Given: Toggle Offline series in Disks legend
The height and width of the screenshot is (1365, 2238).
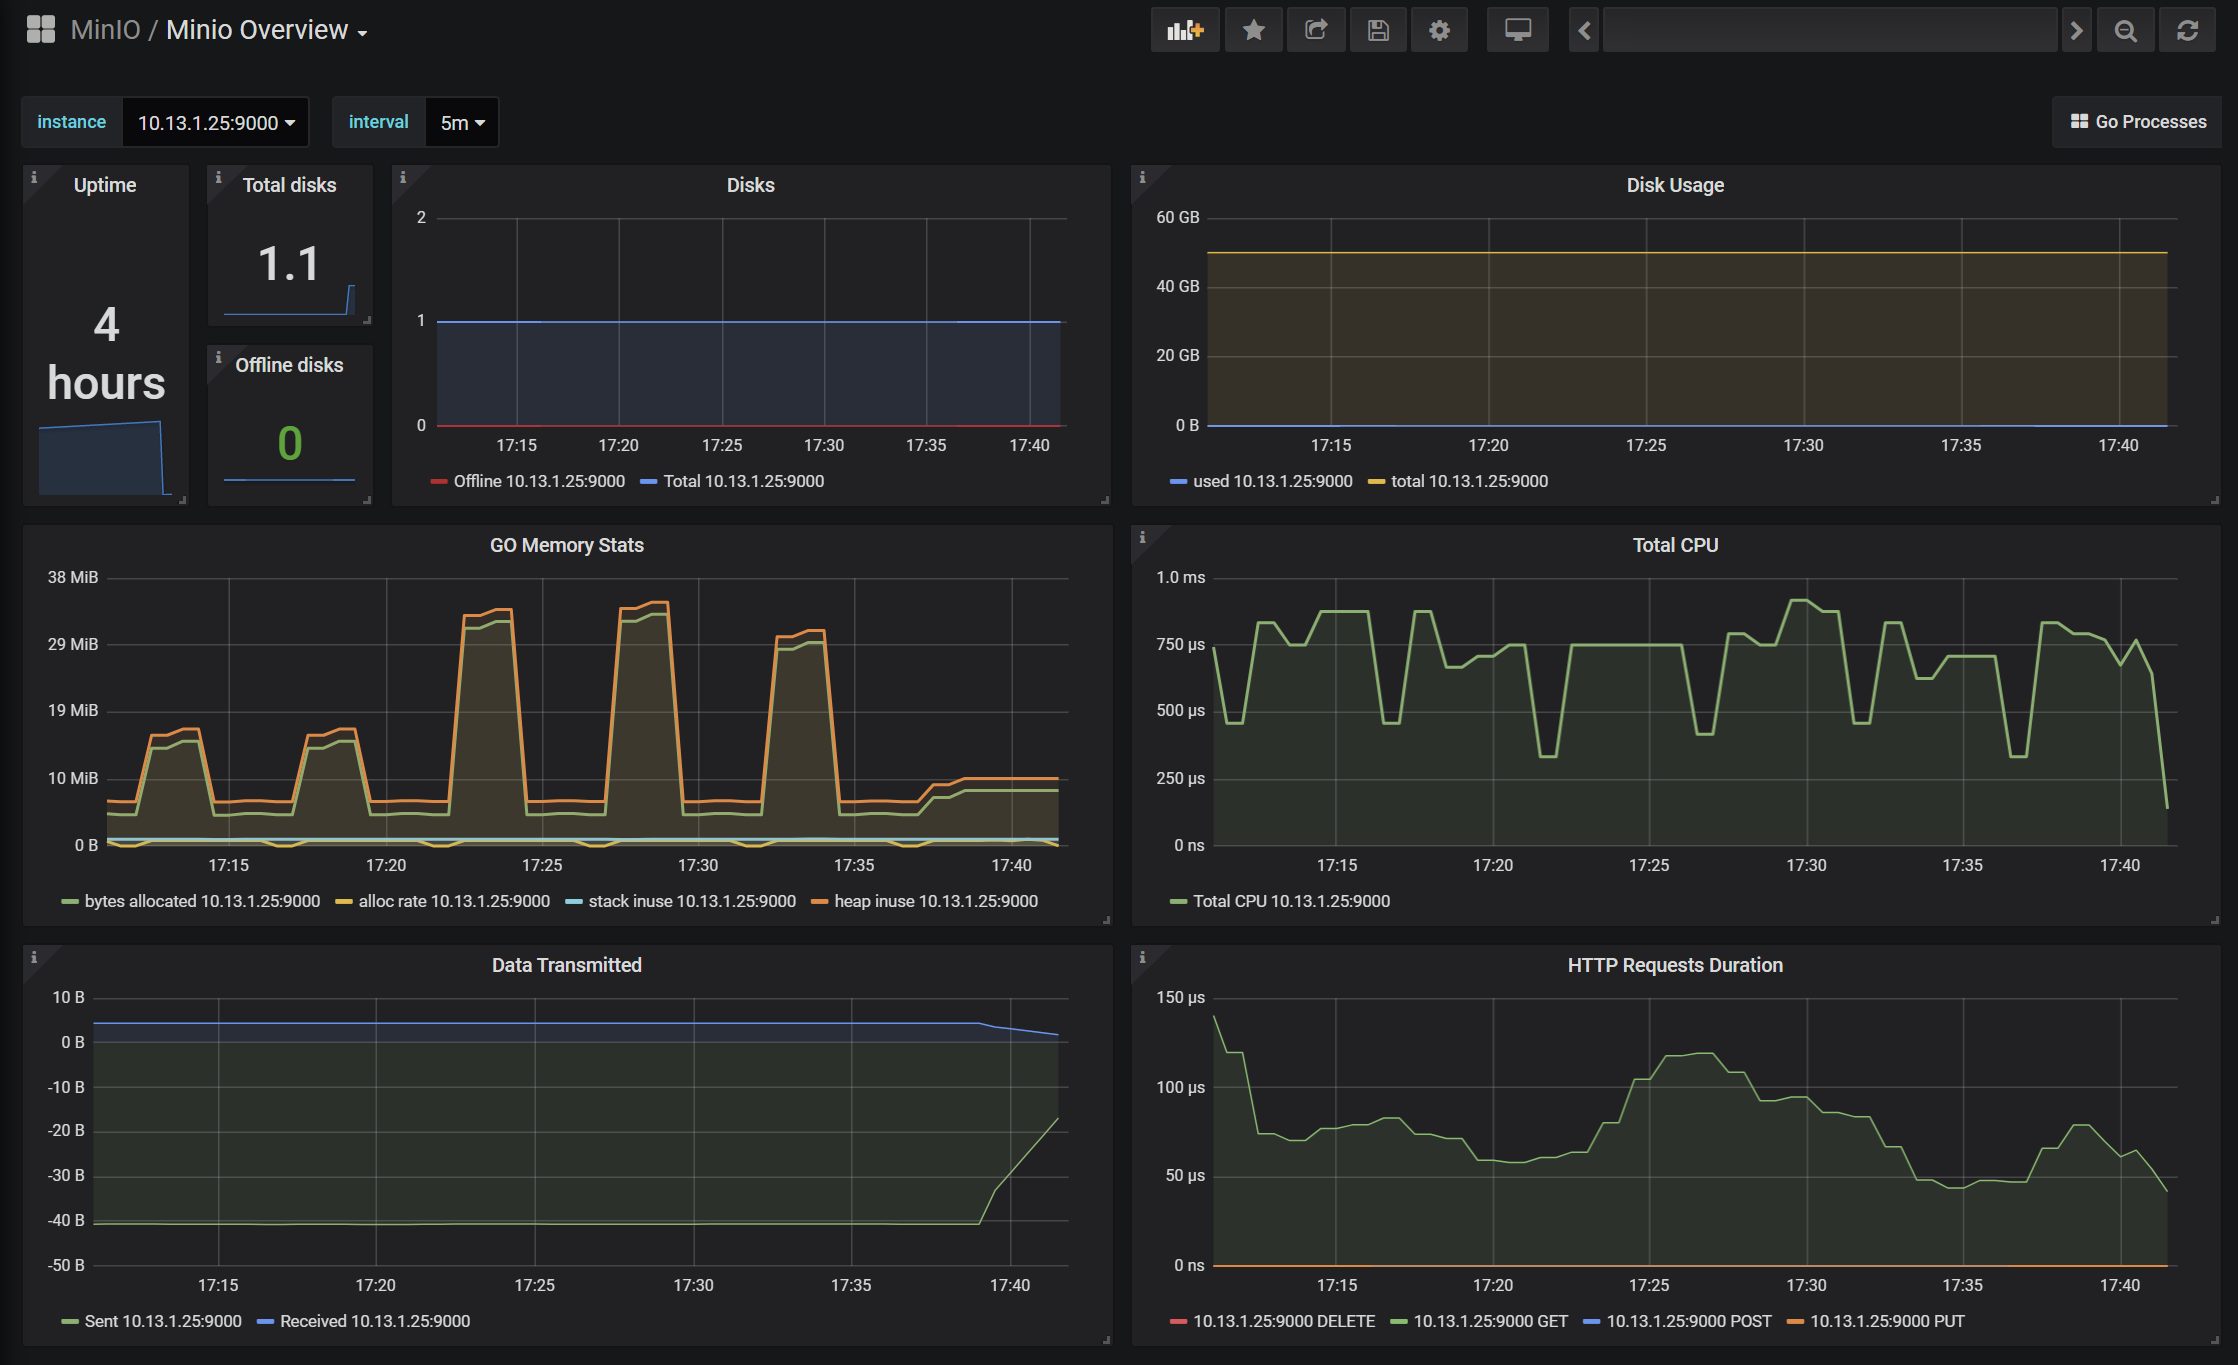Looking at the screenshot, I should point(527,481).
